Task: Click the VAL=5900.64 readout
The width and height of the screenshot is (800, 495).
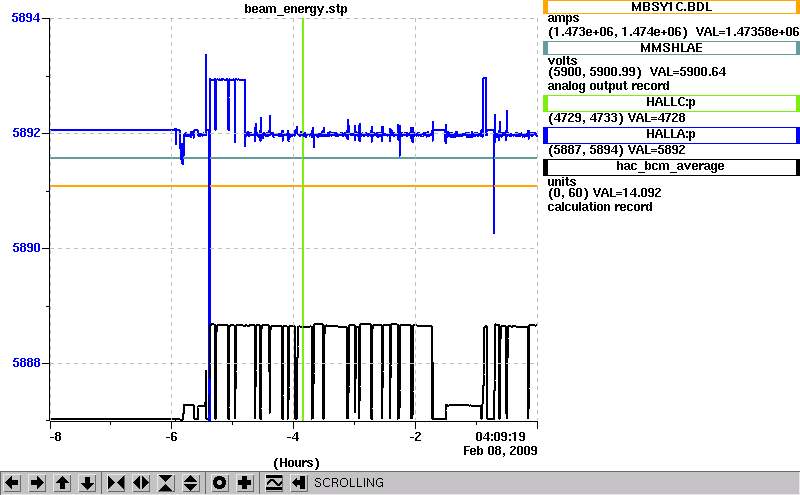Action: (687, 72)
